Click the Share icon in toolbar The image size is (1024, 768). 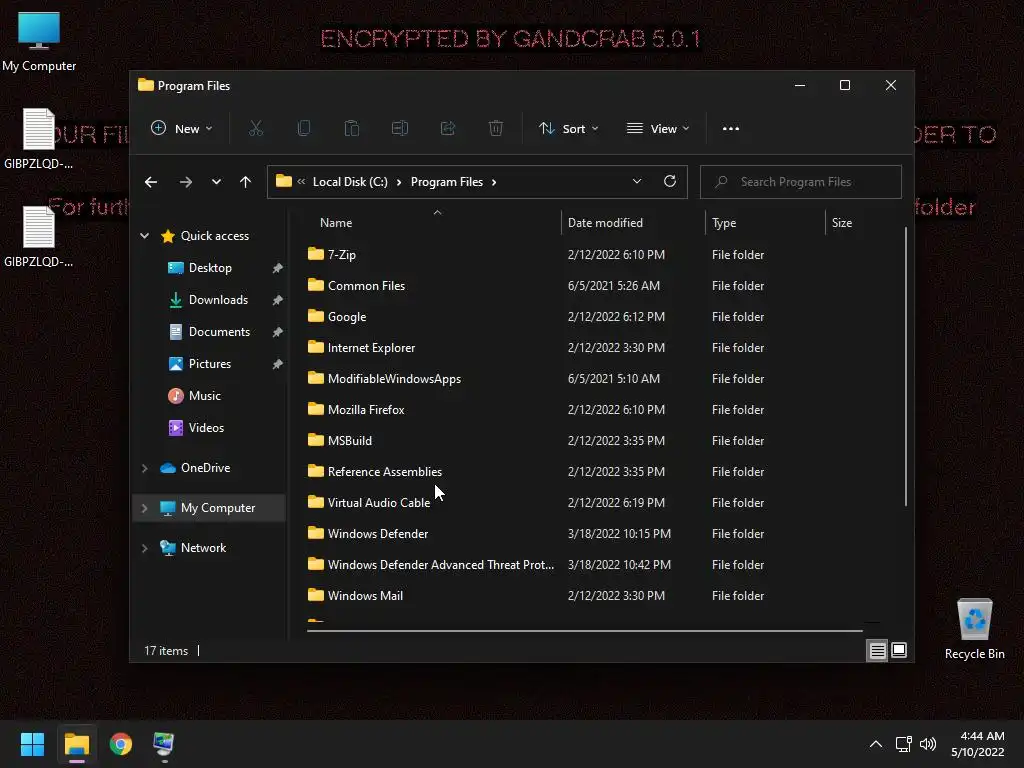point(448,129)
